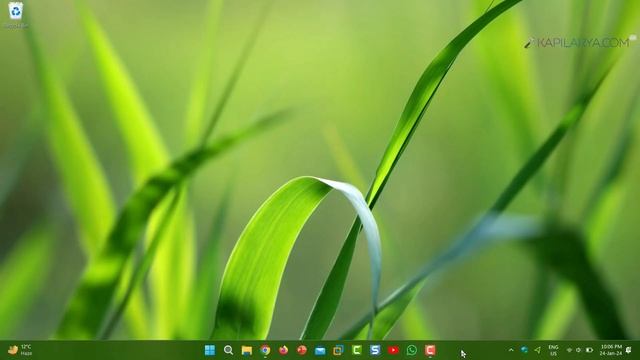This screenshot has width=640, height=360.
Task: Open notification center bell icon
Action: tap(629, 350)
